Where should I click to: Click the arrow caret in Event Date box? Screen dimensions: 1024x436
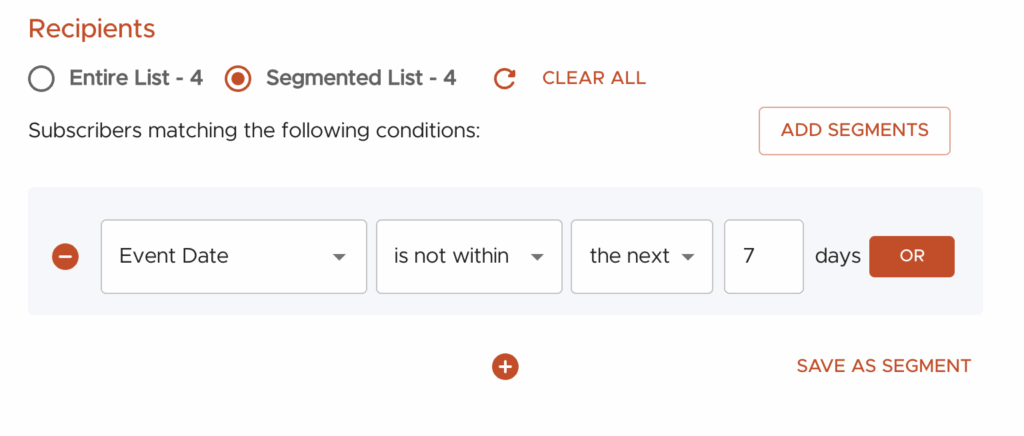(339, 258)
